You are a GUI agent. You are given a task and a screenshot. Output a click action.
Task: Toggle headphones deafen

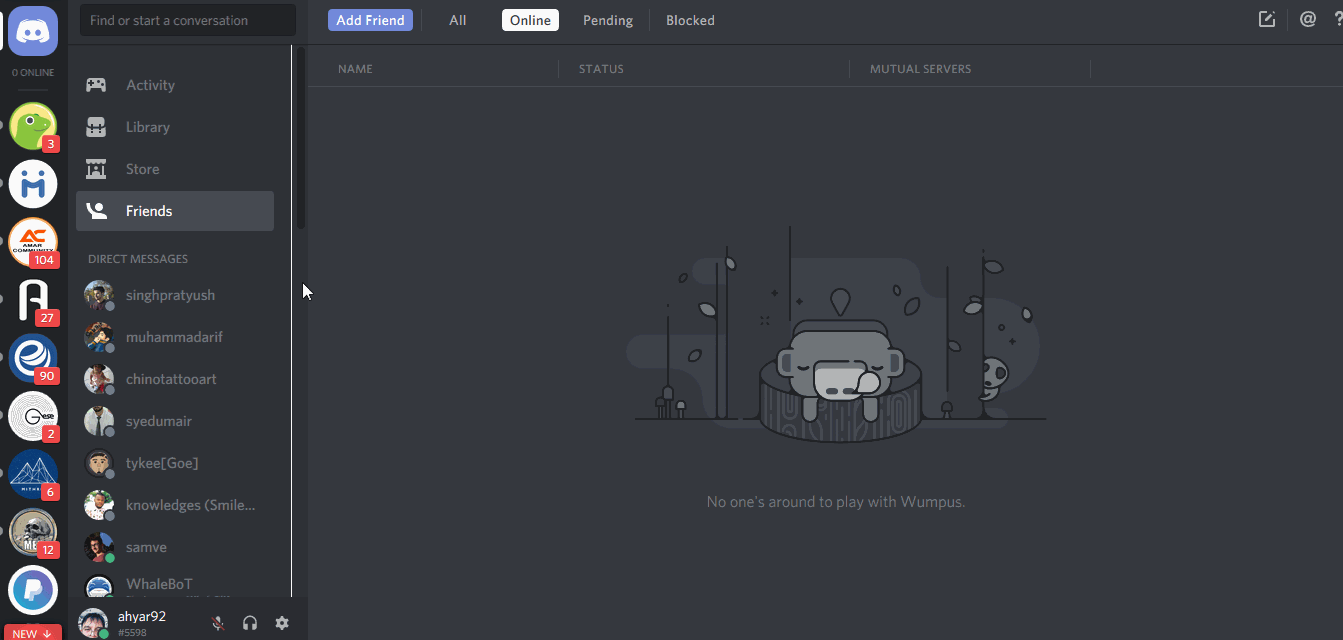point(250,623)
